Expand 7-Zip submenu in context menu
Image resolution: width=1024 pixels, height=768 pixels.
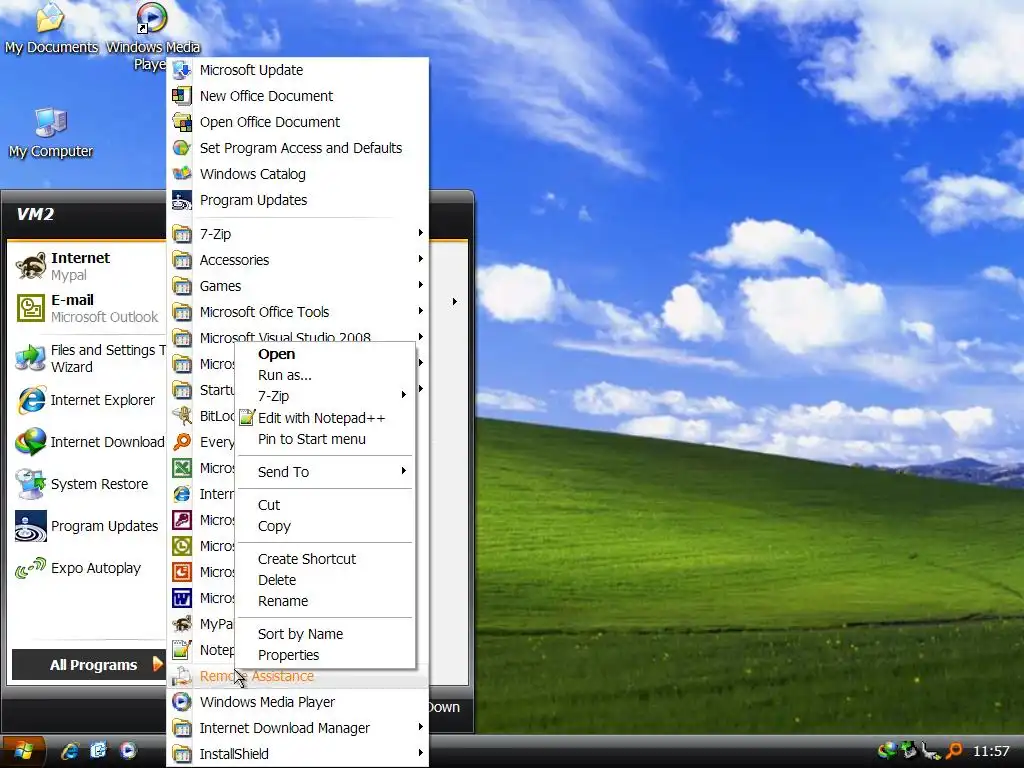(404, 395)
